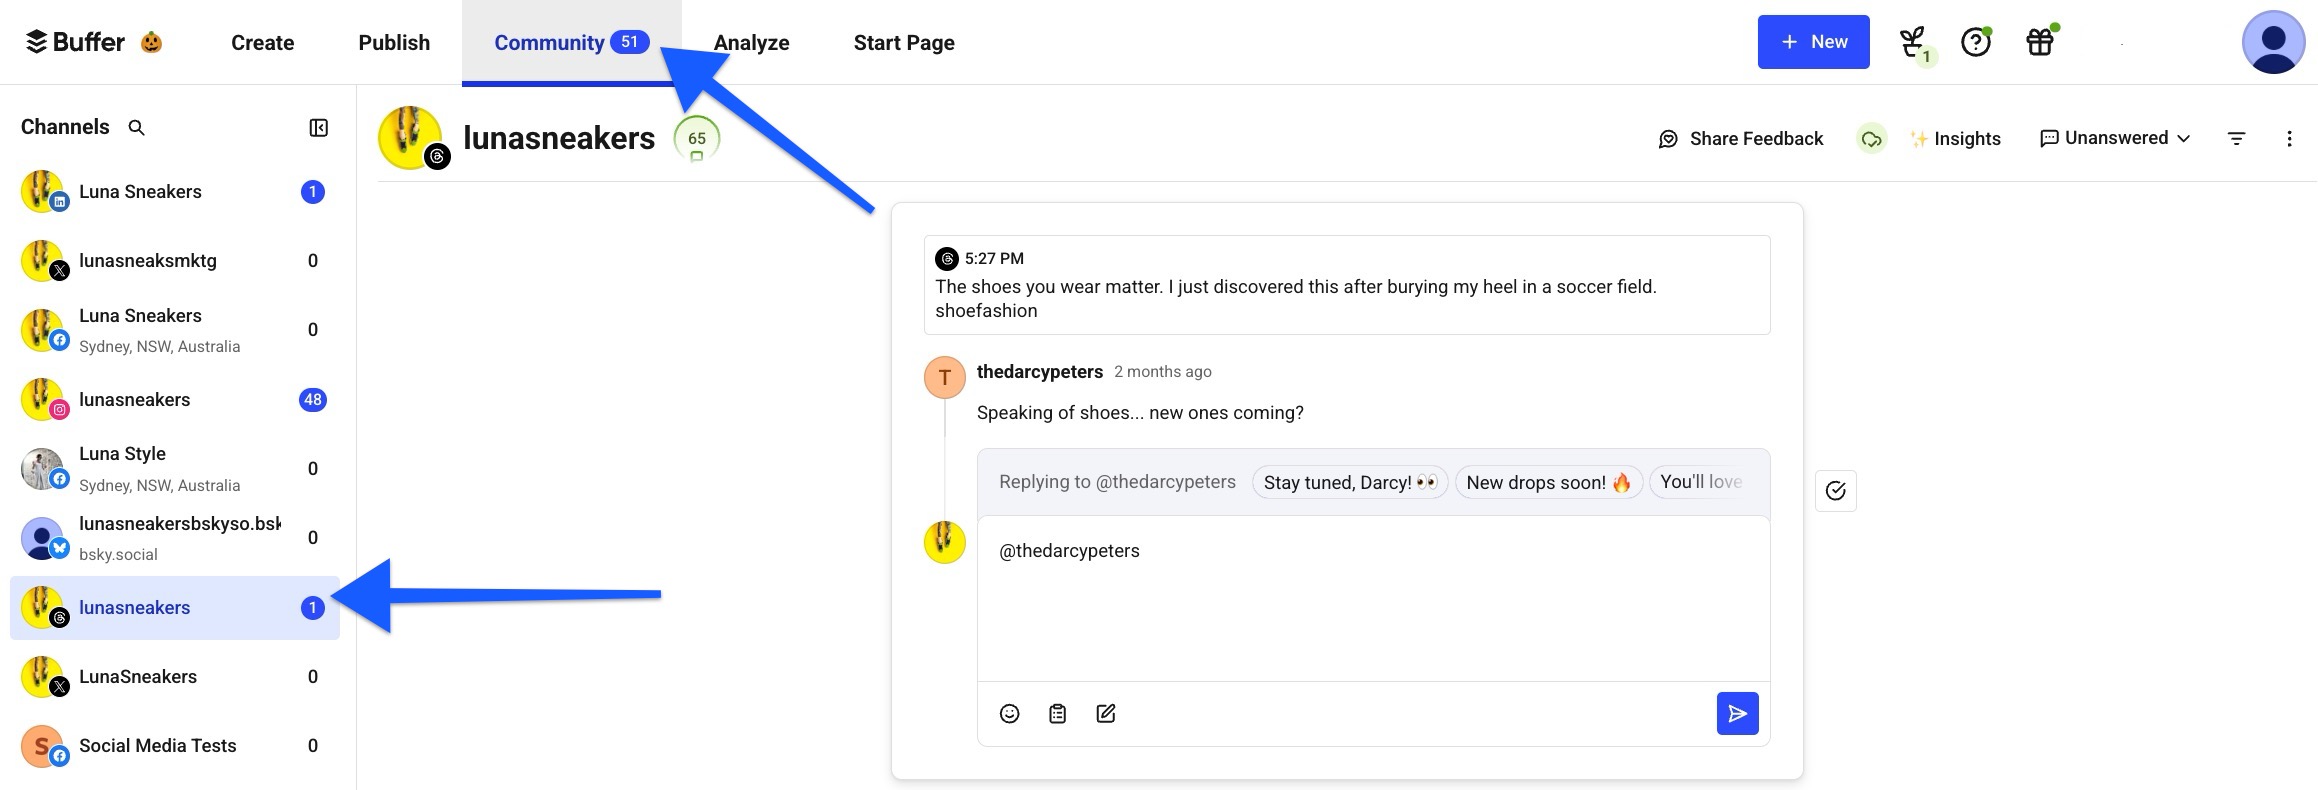Open the emoji picker
This screenshot has height=790, width=2318.
click(x=1009, y=714)
